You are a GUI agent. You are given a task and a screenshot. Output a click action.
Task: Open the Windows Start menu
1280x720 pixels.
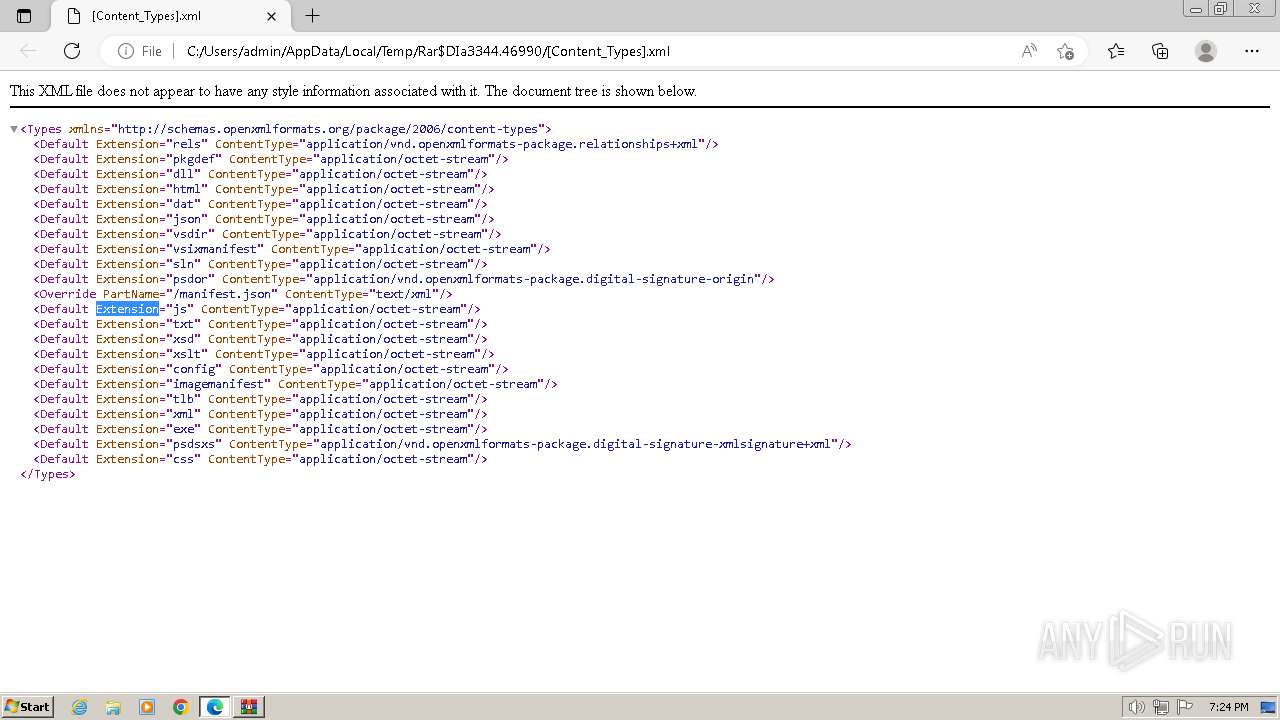[27, 707]
